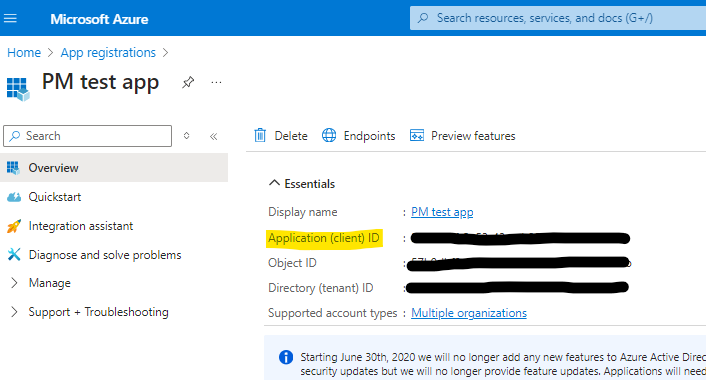Toggle expand/collapse all sidebar groups
Image resolution: width=706 pixels, height=380 pixels.
coord(186,136)
